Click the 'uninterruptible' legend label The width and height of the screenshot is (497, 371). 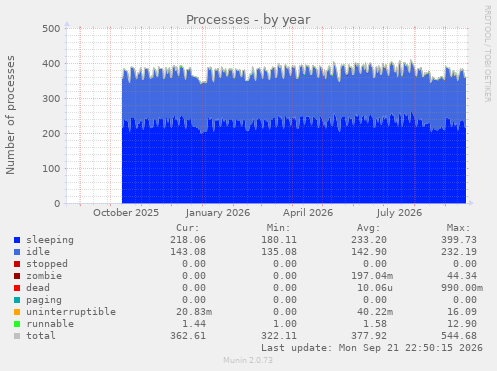[71, 312]
